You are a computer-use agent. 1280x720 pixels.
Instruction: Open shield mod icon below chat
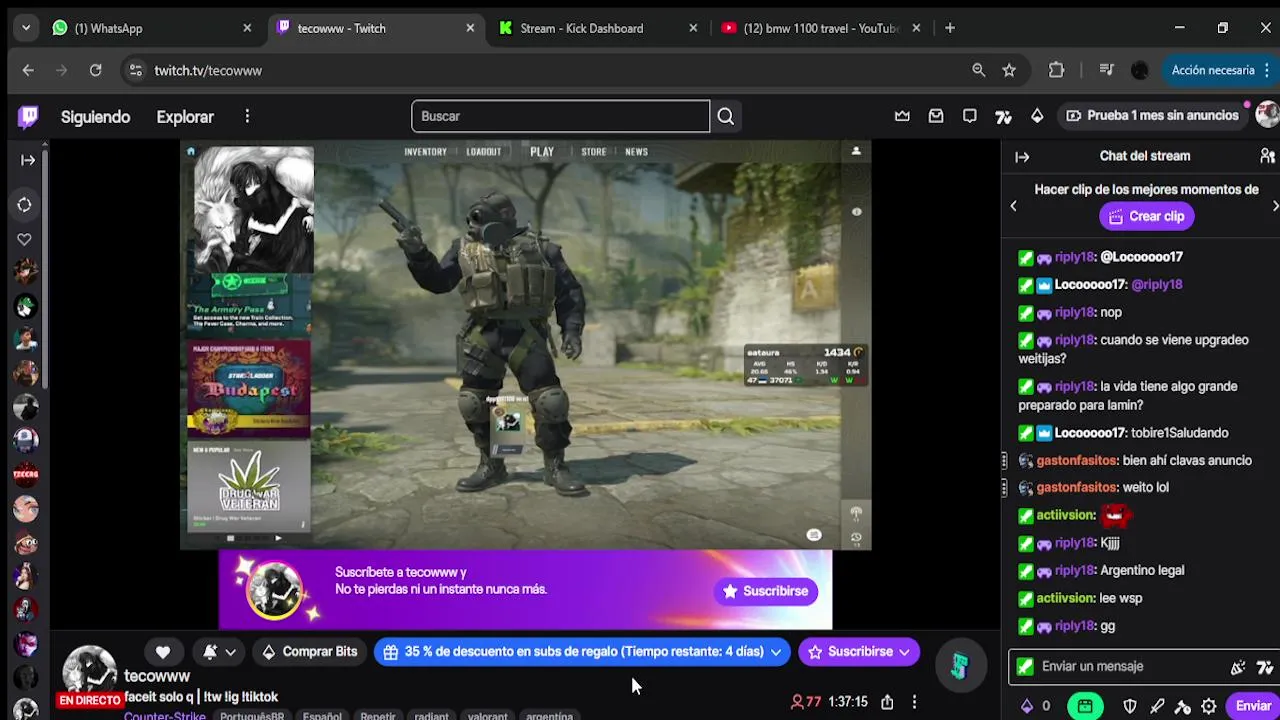click(1130, 705)
